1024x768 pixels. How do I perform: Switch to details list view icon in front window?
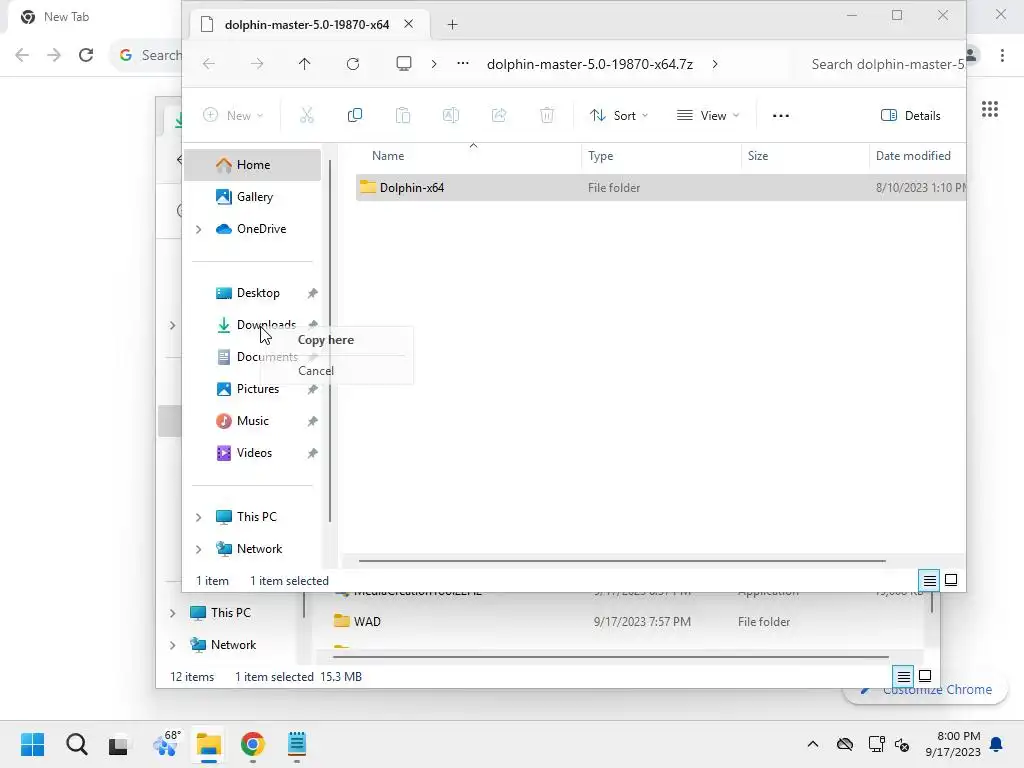(929, 580)
